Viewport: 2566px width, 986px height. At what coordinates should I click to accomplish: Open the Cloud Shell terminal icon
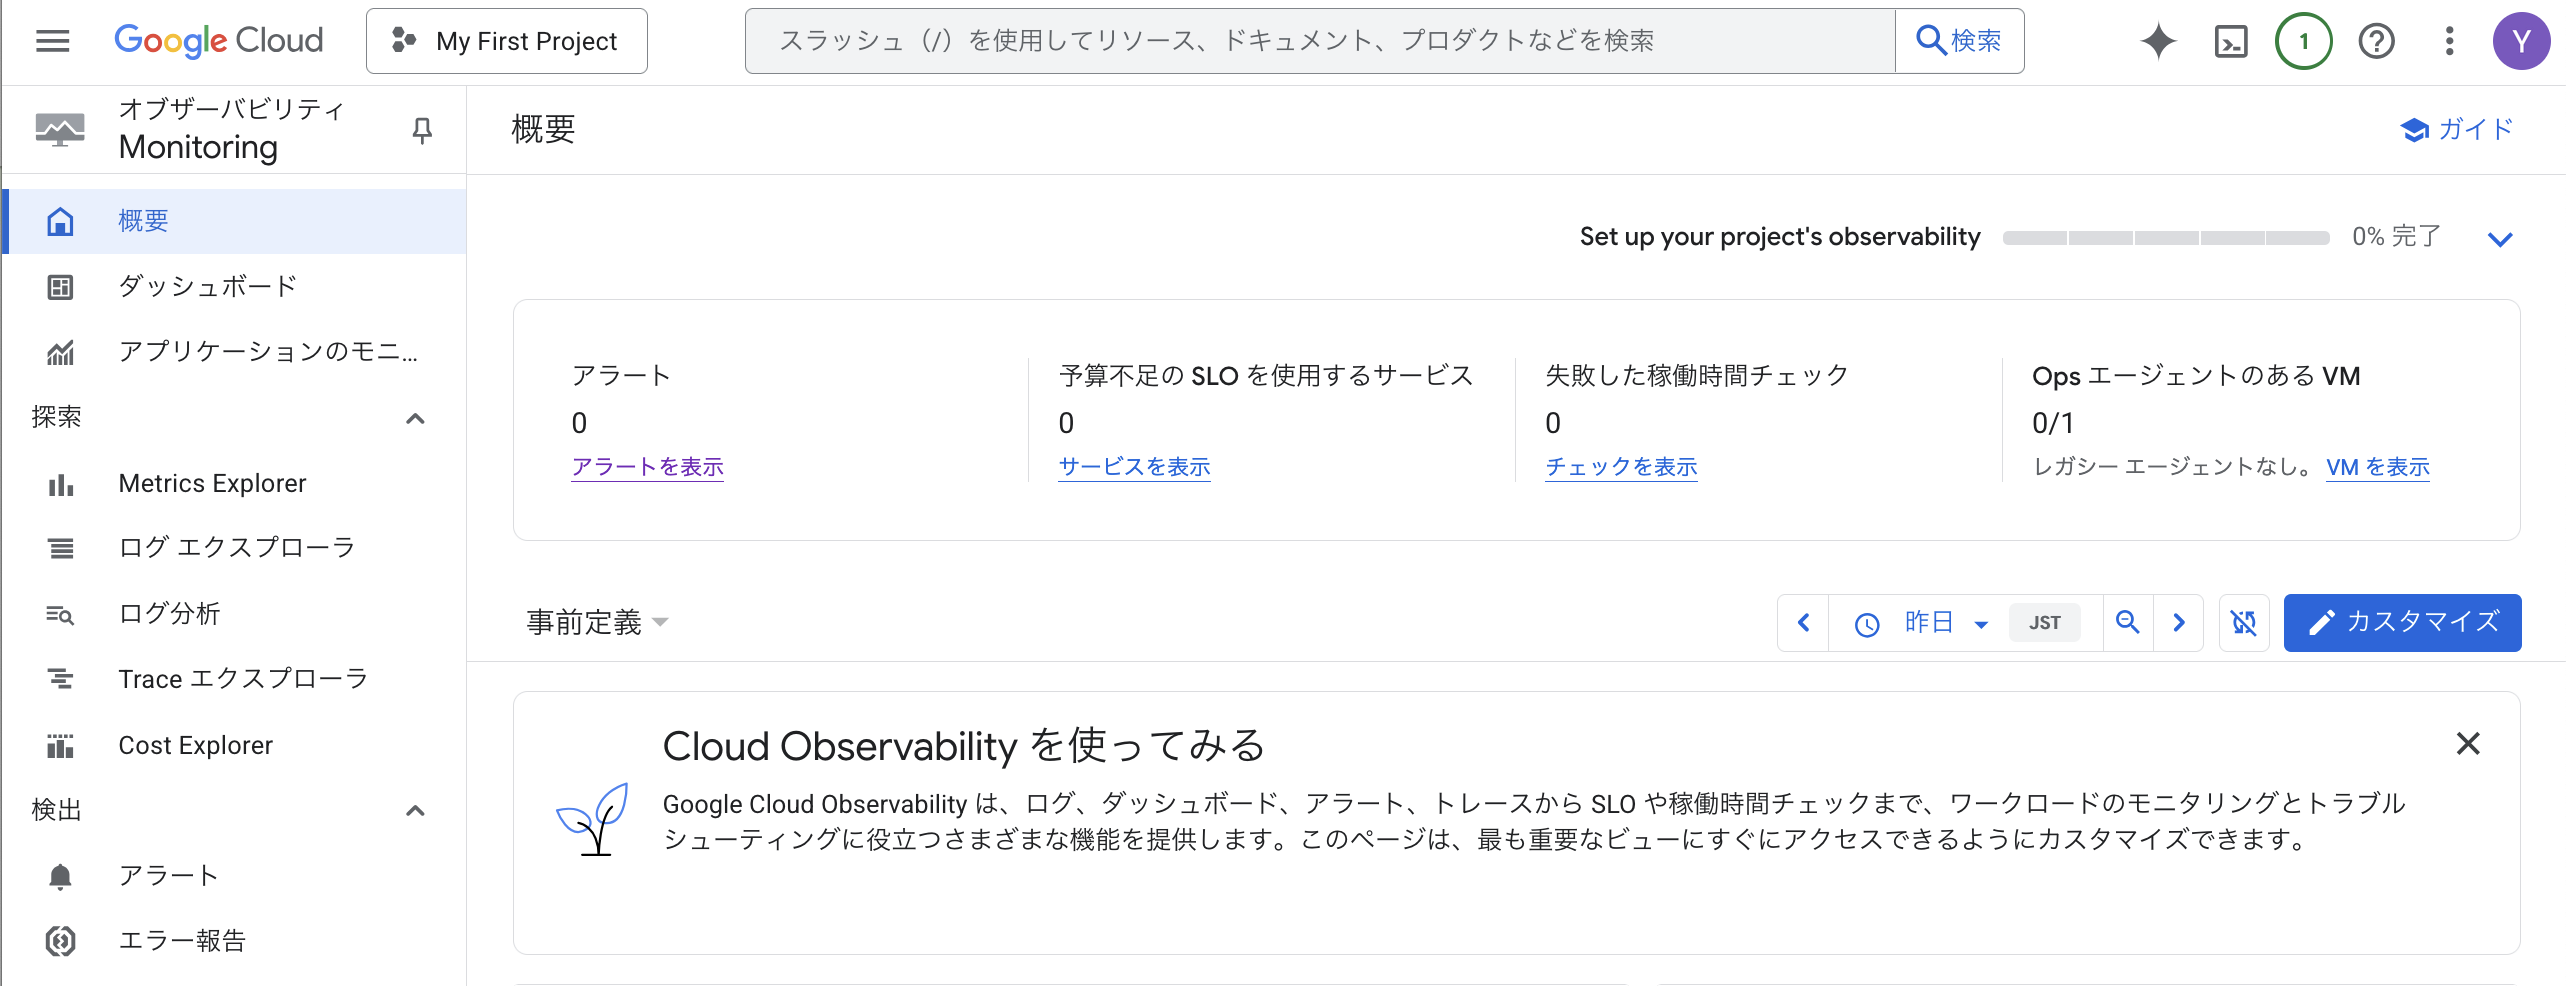click(x=2229, y=41)
